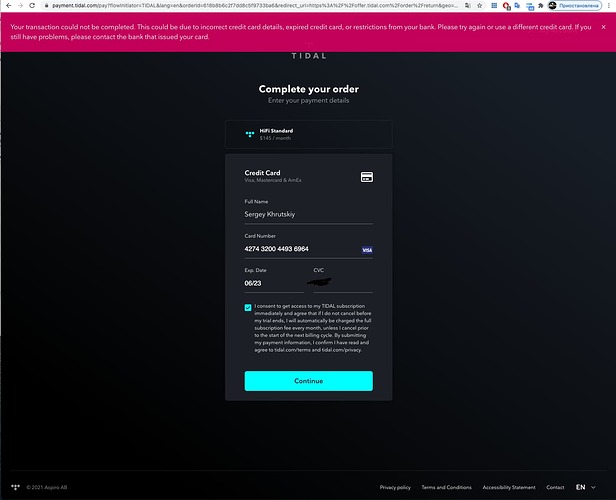
Task: Open the Privacy policy link
Action: coord(395,487)
